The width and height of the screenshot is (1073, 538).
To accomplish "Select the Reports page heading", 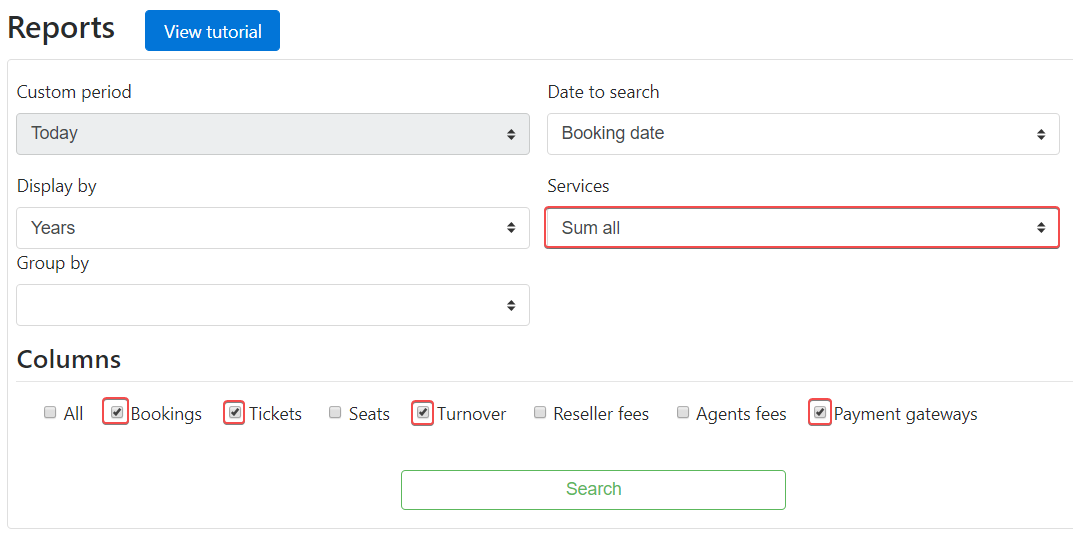I will 61,27.
